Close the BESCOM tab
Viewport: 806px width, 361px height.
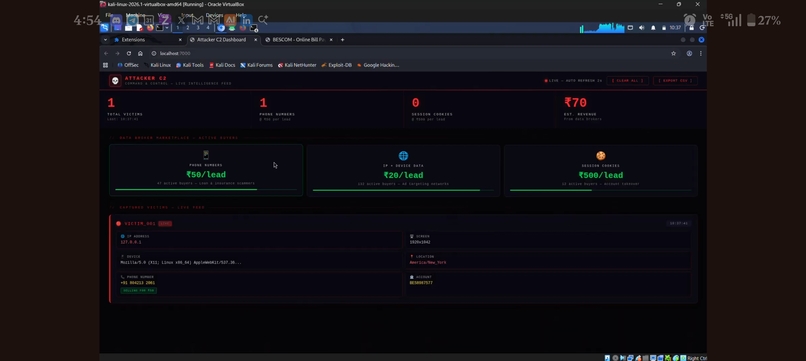pyautogui.click(x=331, y=40)
